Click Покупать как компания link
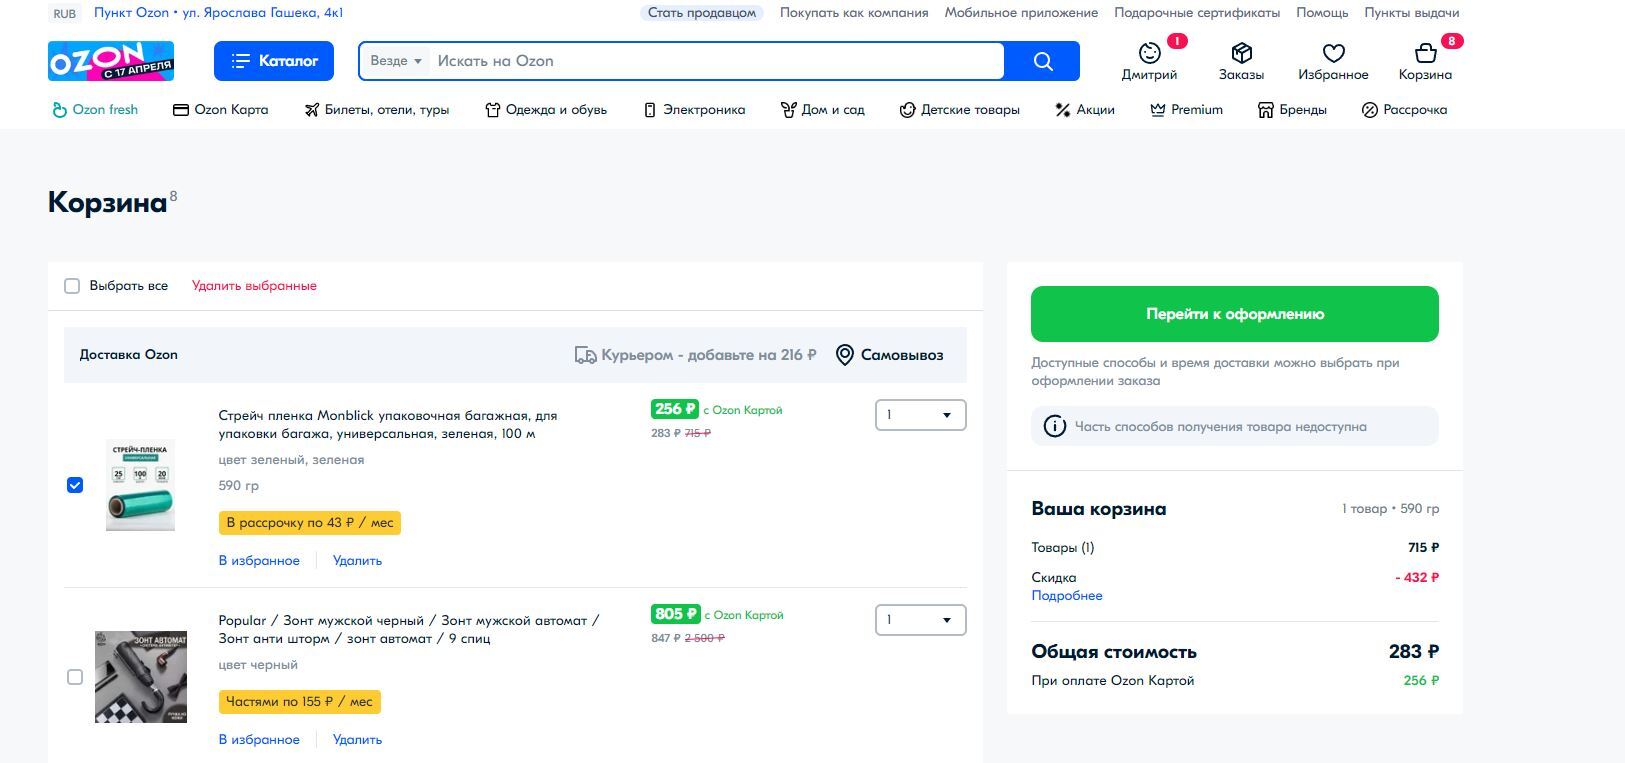The height and width of the screenshot is (763, 1625). tap(854, 13)
